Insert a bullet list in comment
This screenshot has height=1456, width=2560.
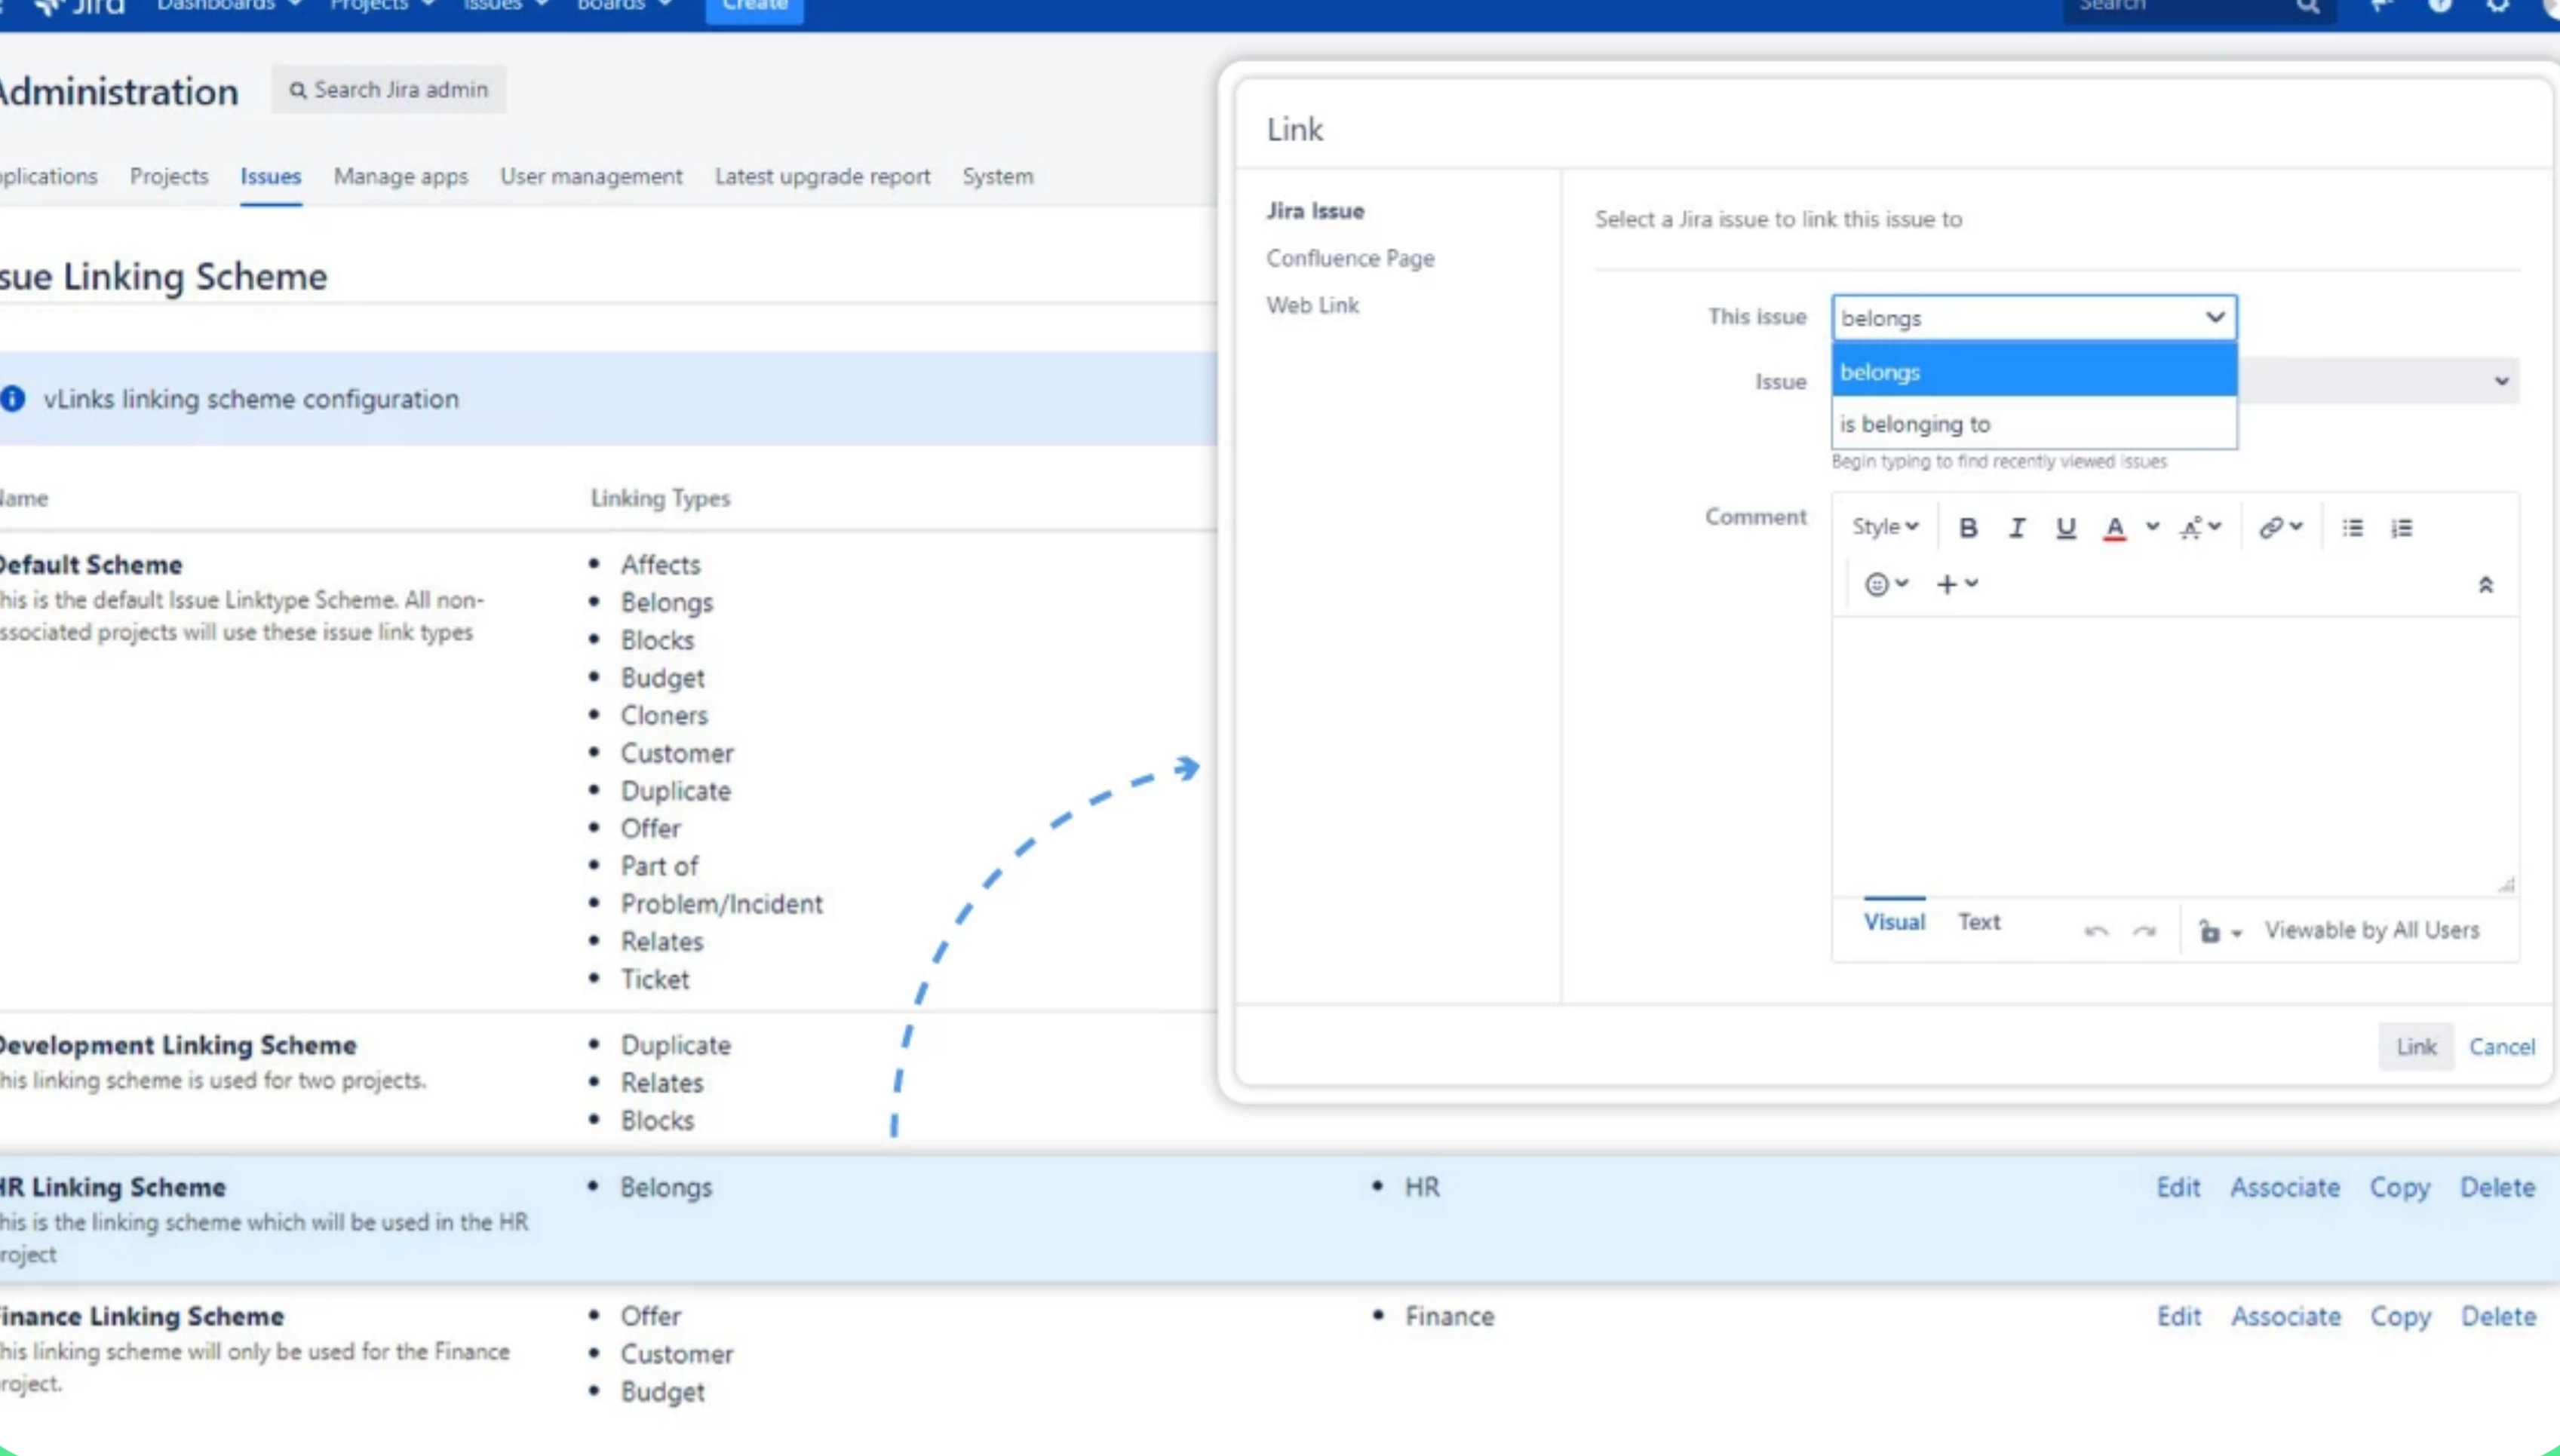pyautogui.click(x=2352, y=527)
